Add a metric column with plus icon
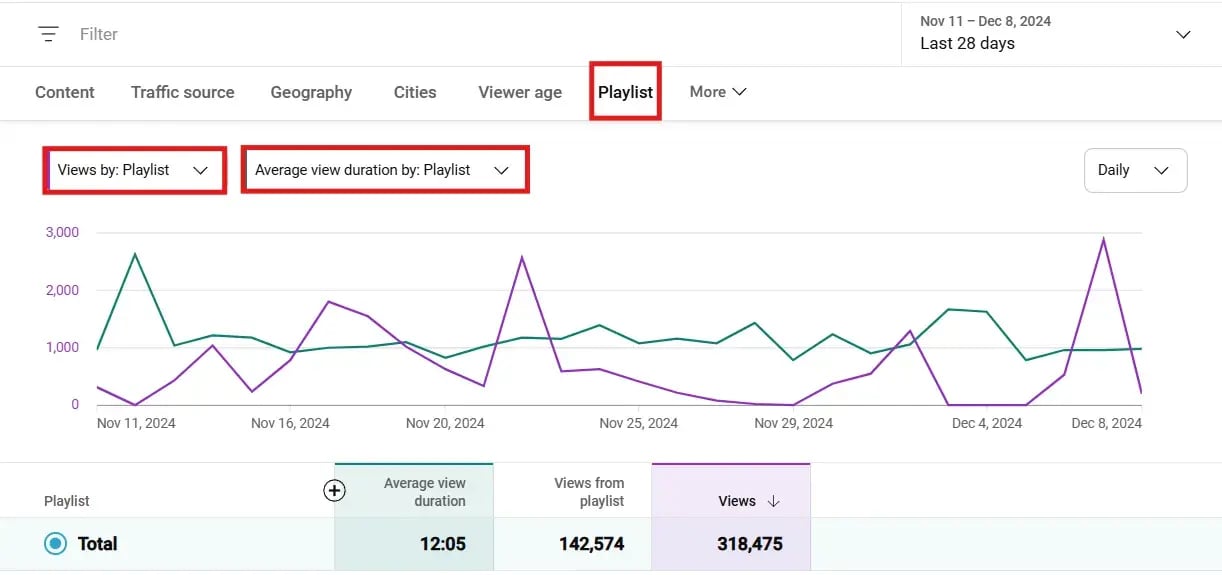This screenshot has width=1222, height=575. (334, 490)
